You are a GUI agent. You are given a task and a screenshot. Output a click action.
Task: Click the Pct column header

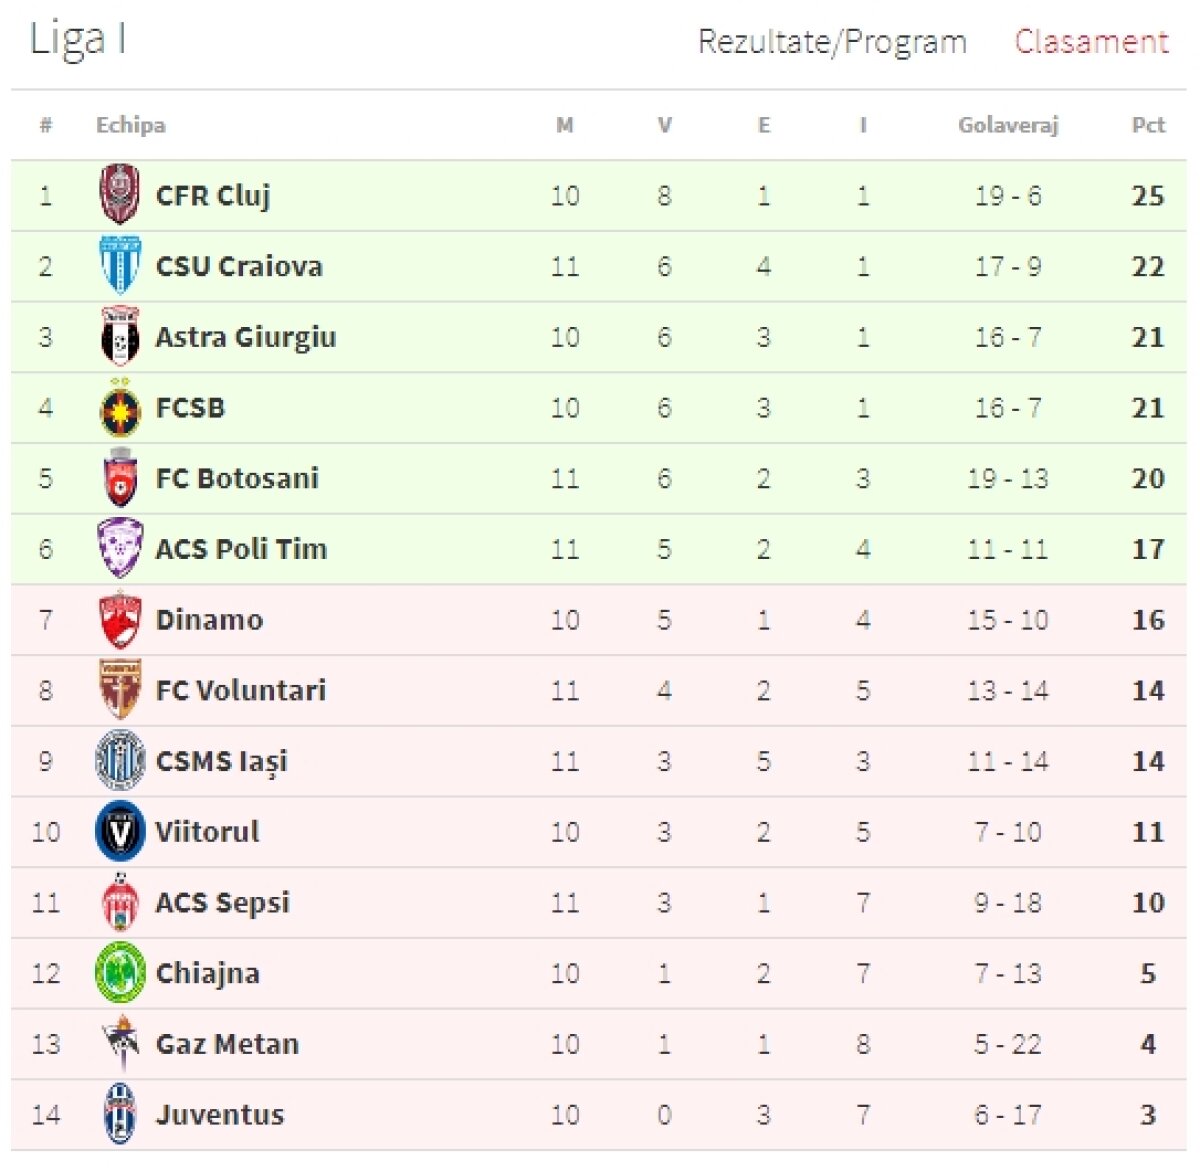(1148, 125)
